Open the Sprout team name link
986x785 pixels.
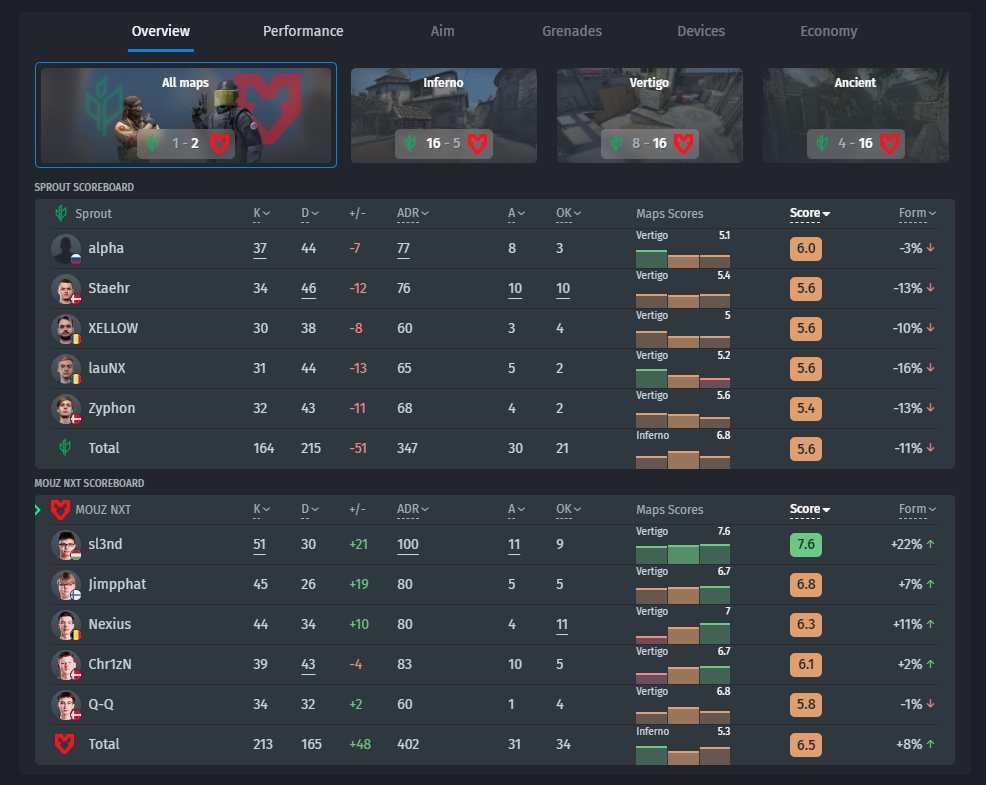94,214
